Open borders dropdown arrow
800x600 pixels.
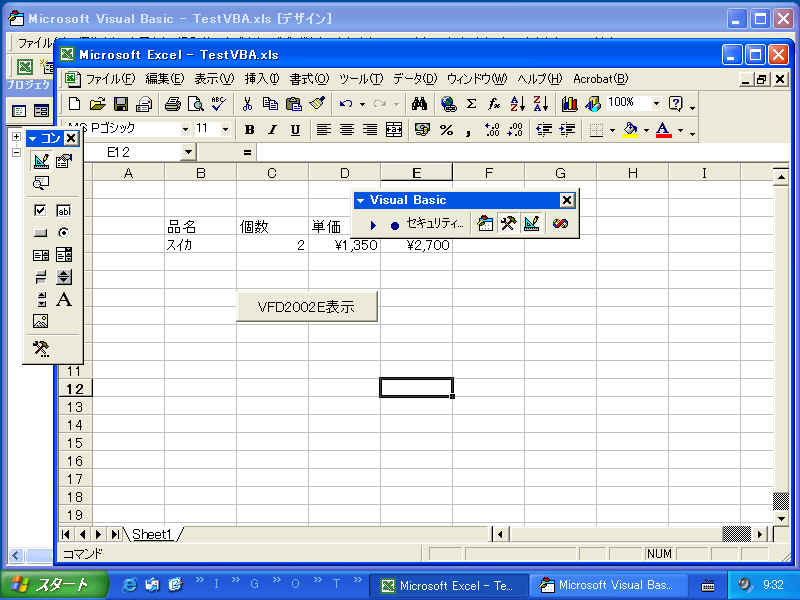coord(613,130)
